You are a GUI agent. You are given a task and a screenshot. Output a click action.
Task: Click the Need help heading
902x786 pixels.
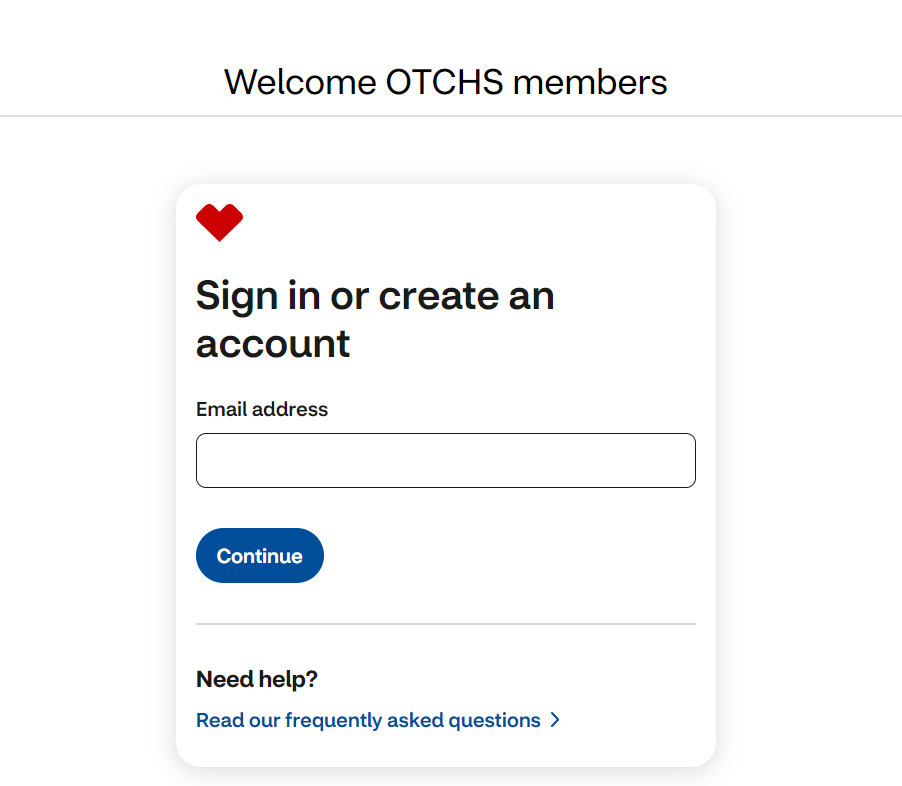pyautogui.click(x=256, y=678)
